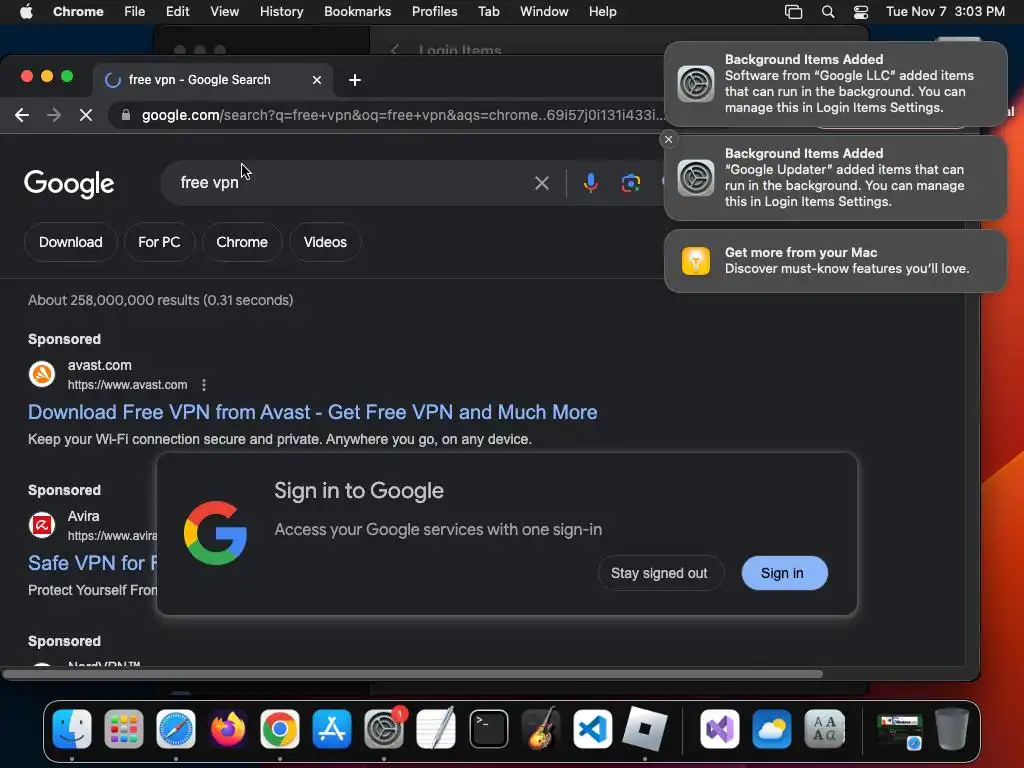Open the History menu
The width and height of the screenshot is (1024, 768).
click(x=281, y=12)
